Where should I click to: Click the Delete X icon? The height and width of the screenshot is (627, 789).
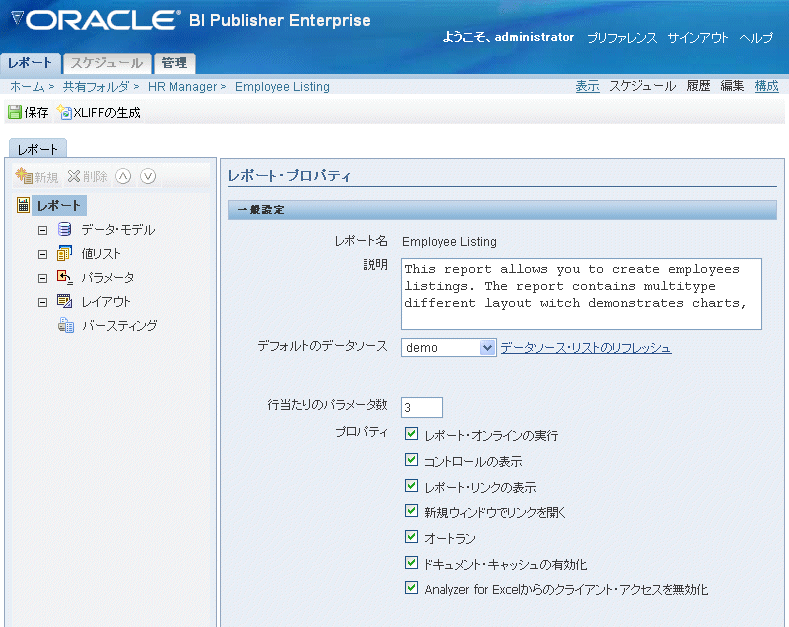(74, 176)
